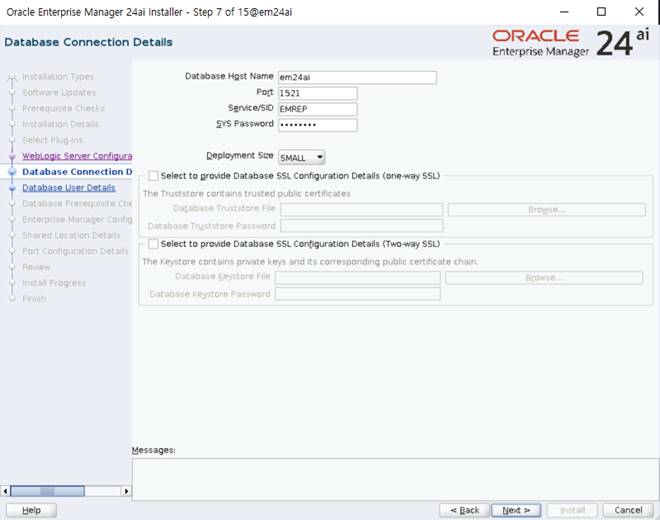Click the 'Installation Types' step text

pyautogui.click(x=58, y=77)
